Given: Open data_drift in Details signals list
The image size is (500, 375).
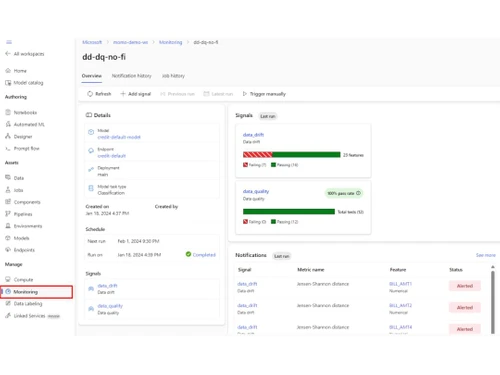Looking at the screenshot, I should (107, 286).
